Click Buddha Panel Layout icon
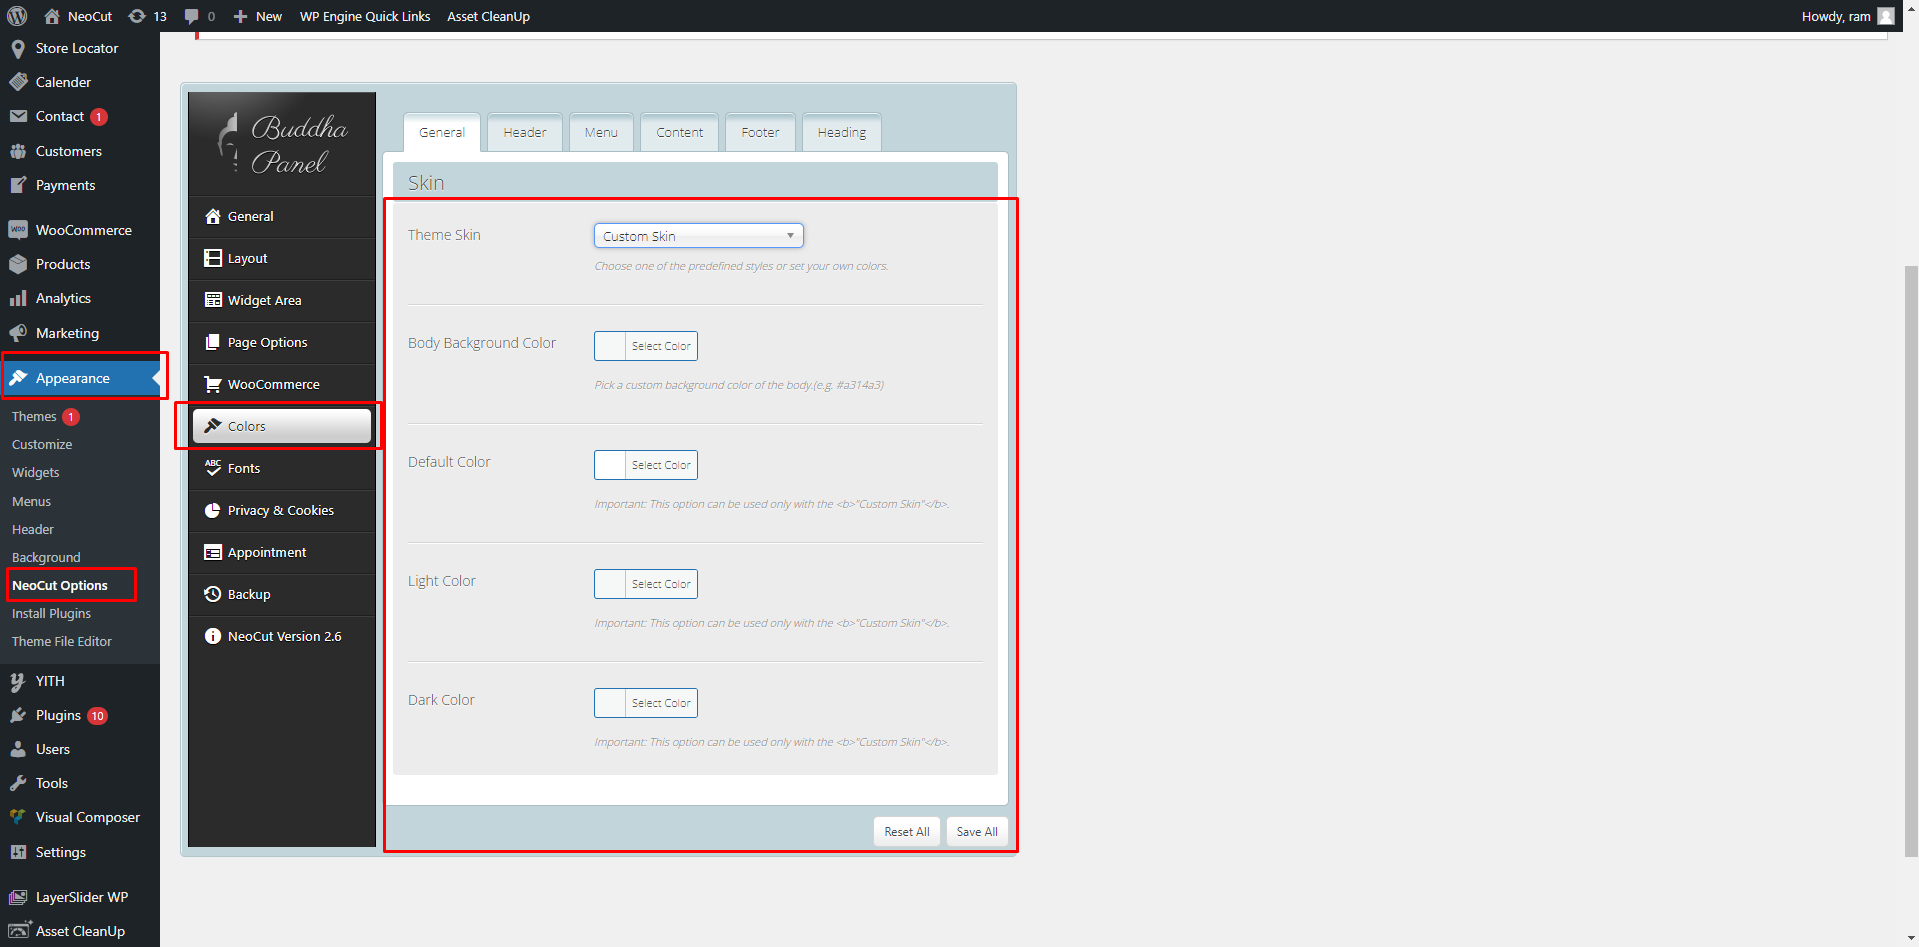This screenshot has width=1919, height=947. click(x=212, y=258)
